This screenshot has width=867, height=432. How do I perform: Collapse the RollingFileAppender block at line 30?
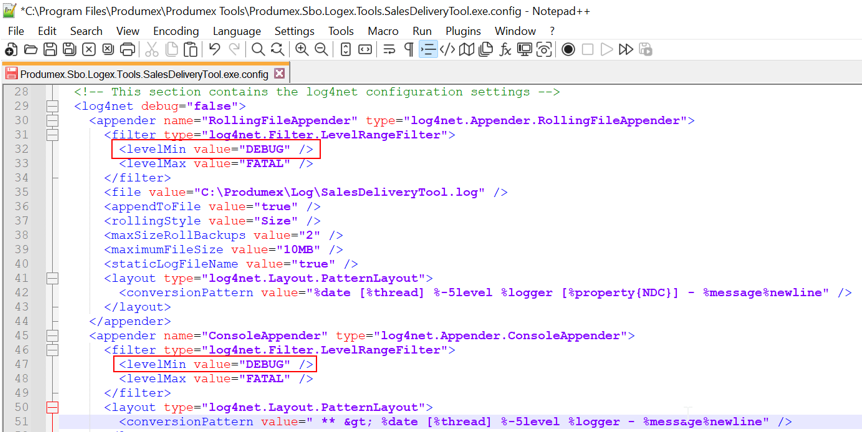pos(53,120)
